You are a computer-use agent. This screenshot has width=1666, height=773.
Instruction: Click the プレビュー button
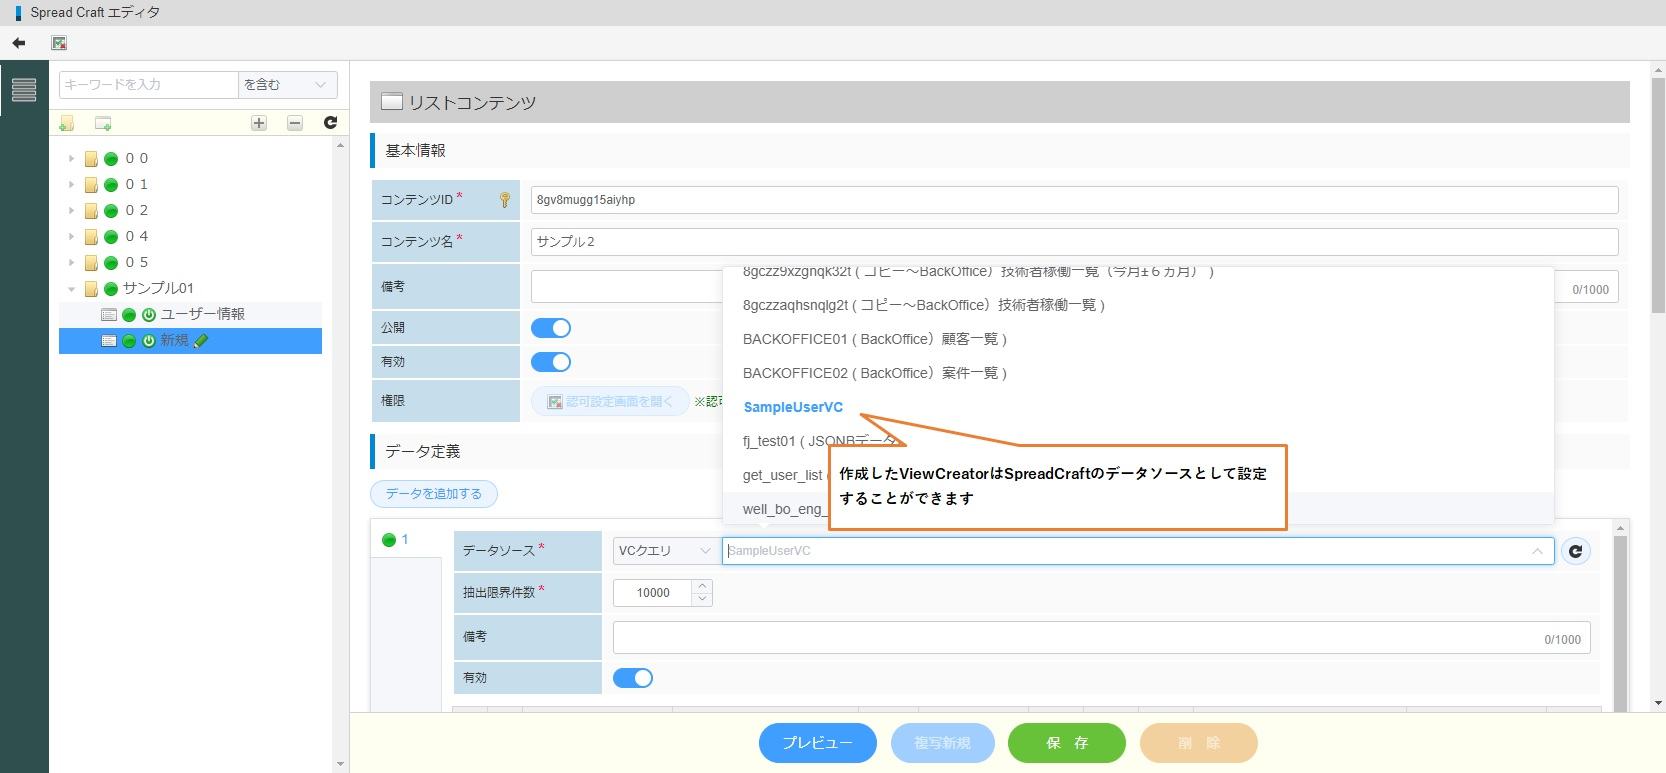(817, 743)
